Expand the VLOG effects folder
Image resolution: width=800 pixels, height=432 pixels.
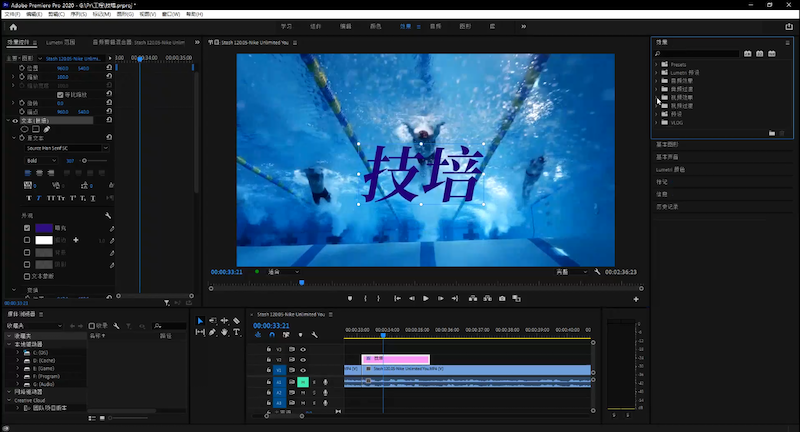657,120
